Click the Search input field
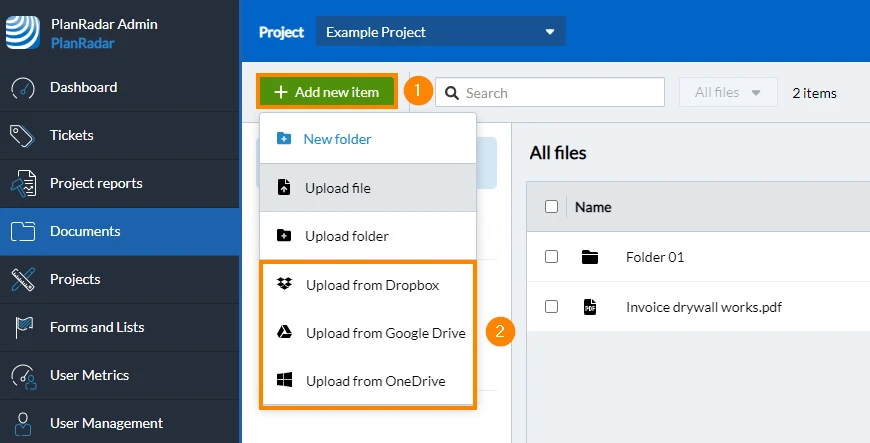 coord(550,92)
